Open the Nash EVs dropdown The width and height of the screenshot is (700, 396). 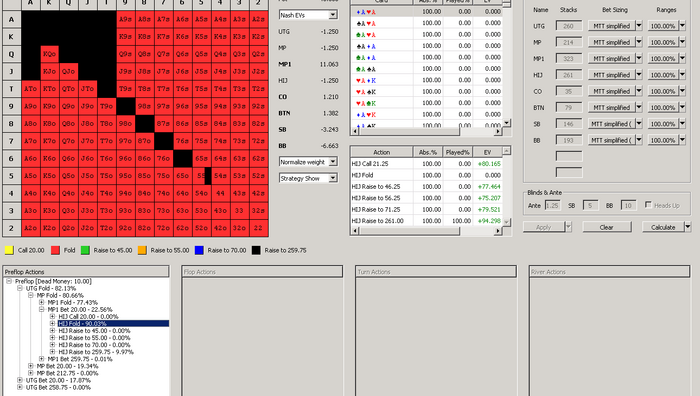pos(333,15)
